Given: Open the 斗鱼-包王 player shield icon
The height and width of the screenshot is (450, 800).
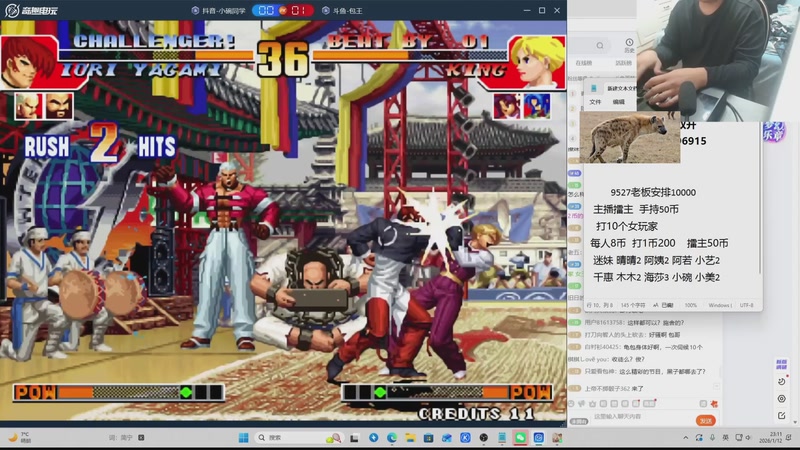Looking at the screenshot, I should 326,10.
